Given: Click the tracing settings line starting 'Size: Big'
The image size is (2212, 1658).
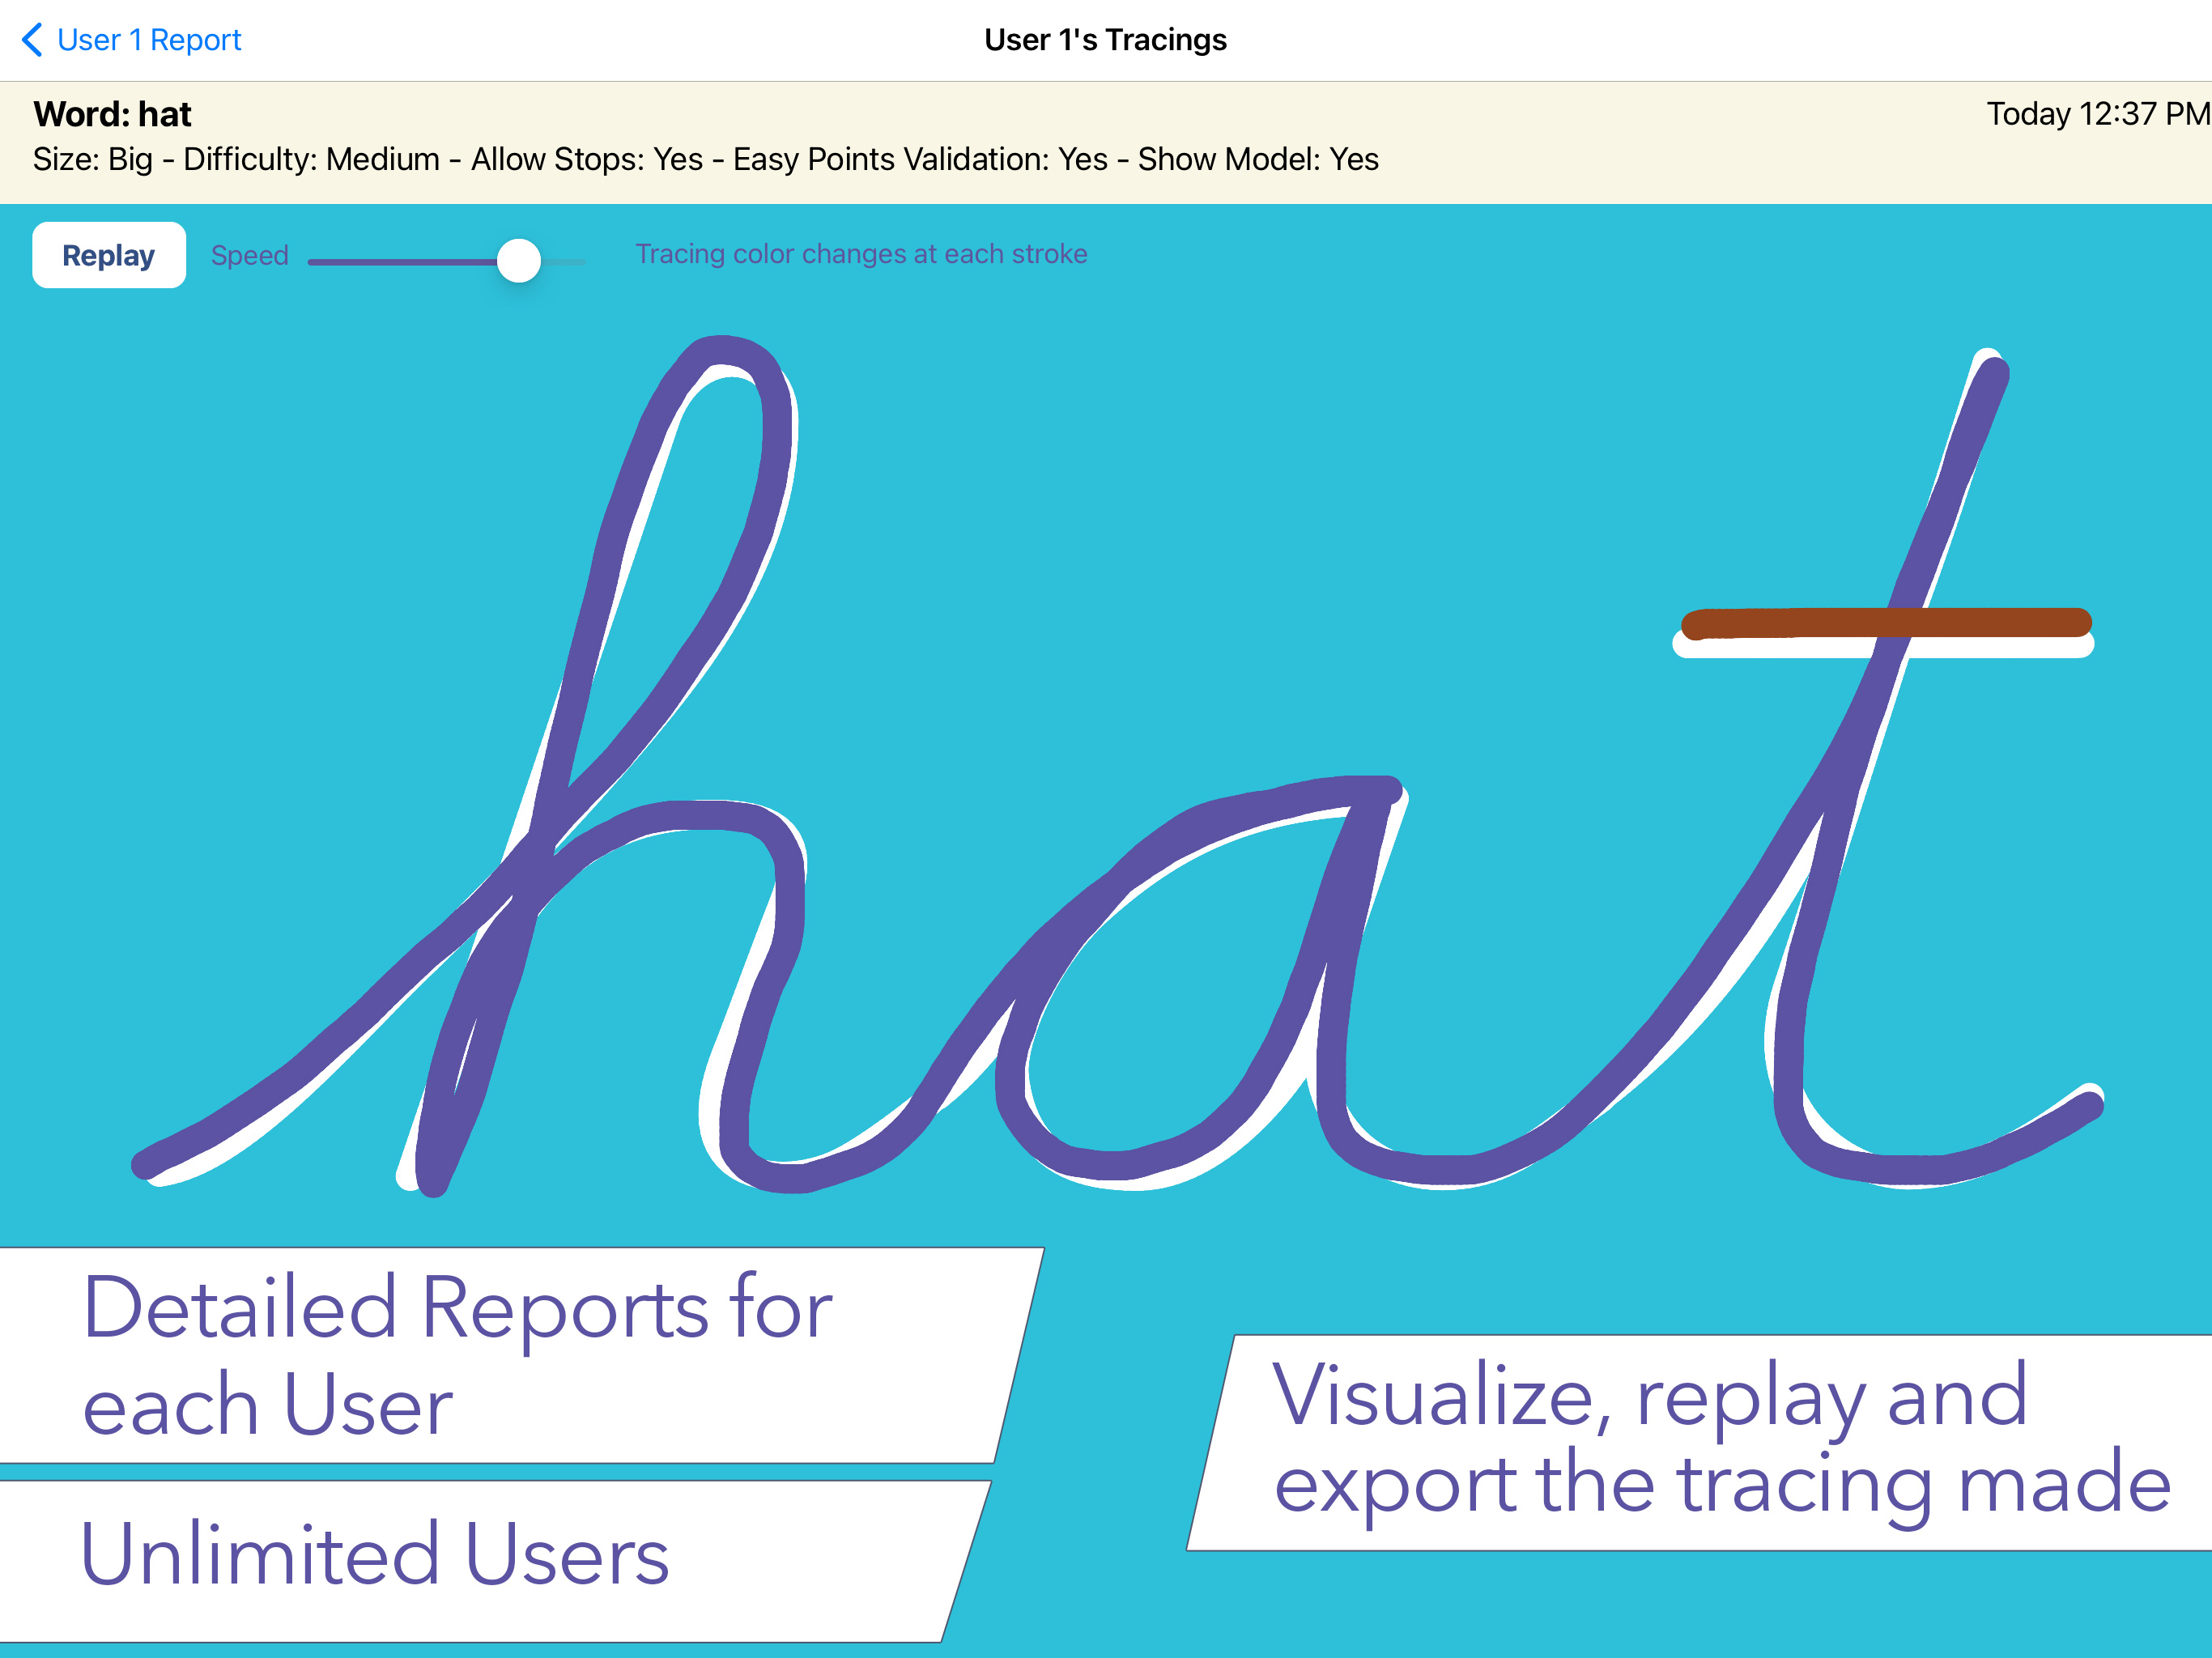Looking at the screenshot, I should click(705, 160).
